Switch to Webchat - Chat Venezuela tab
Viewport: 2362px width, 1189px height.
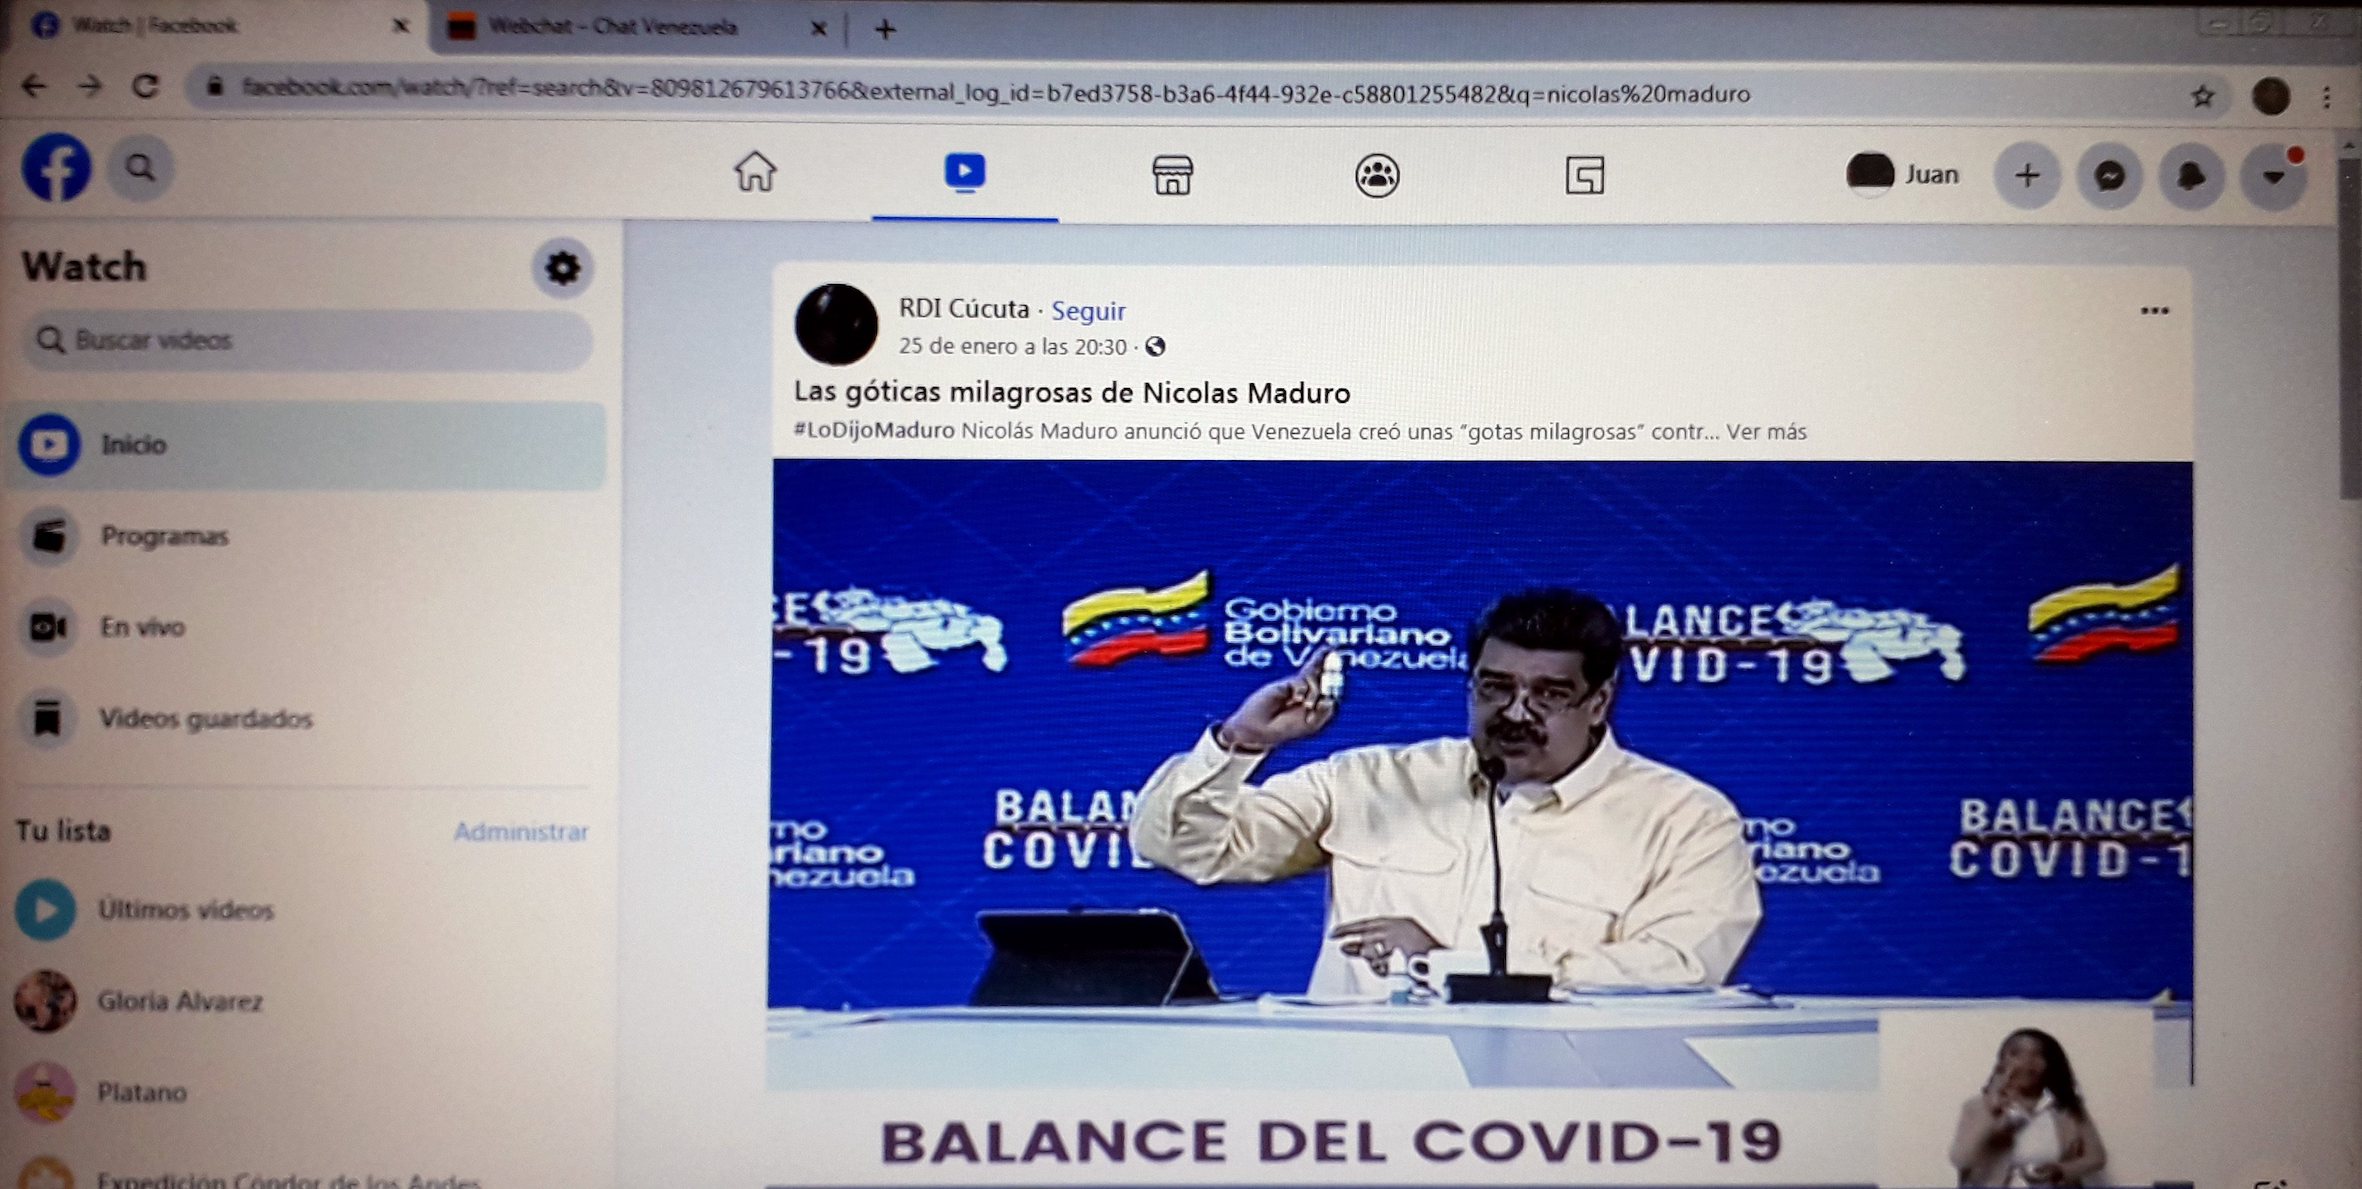click(612, 27)
